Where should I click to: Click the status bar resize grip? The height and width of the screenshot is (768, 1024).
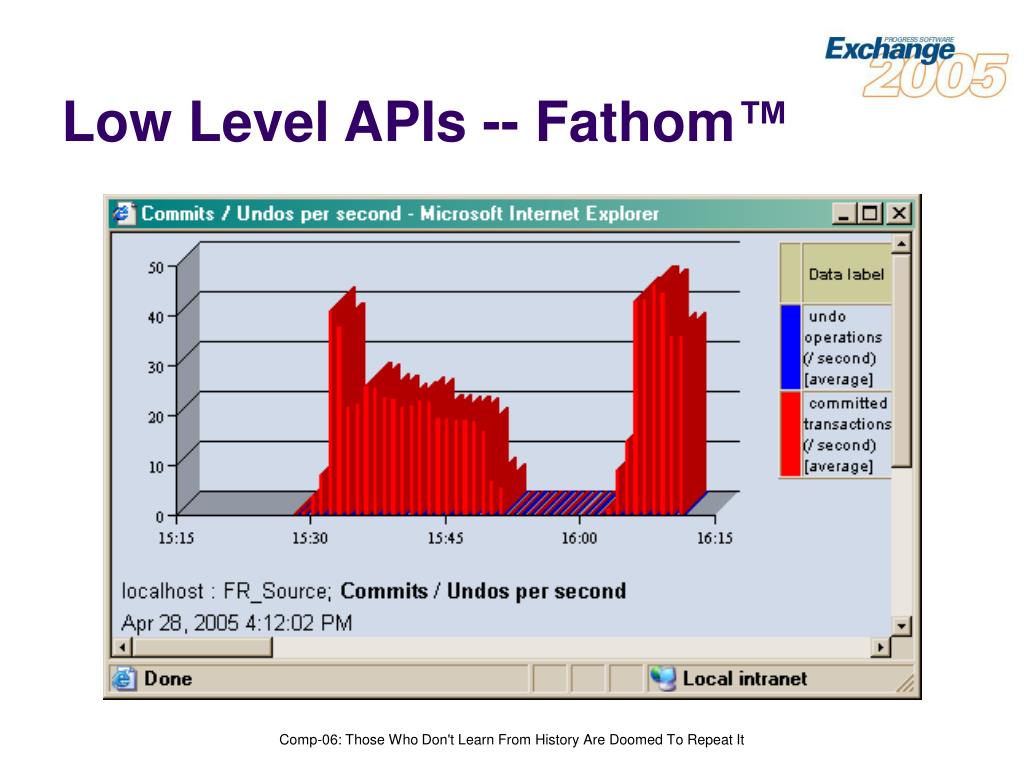(905, 683)
